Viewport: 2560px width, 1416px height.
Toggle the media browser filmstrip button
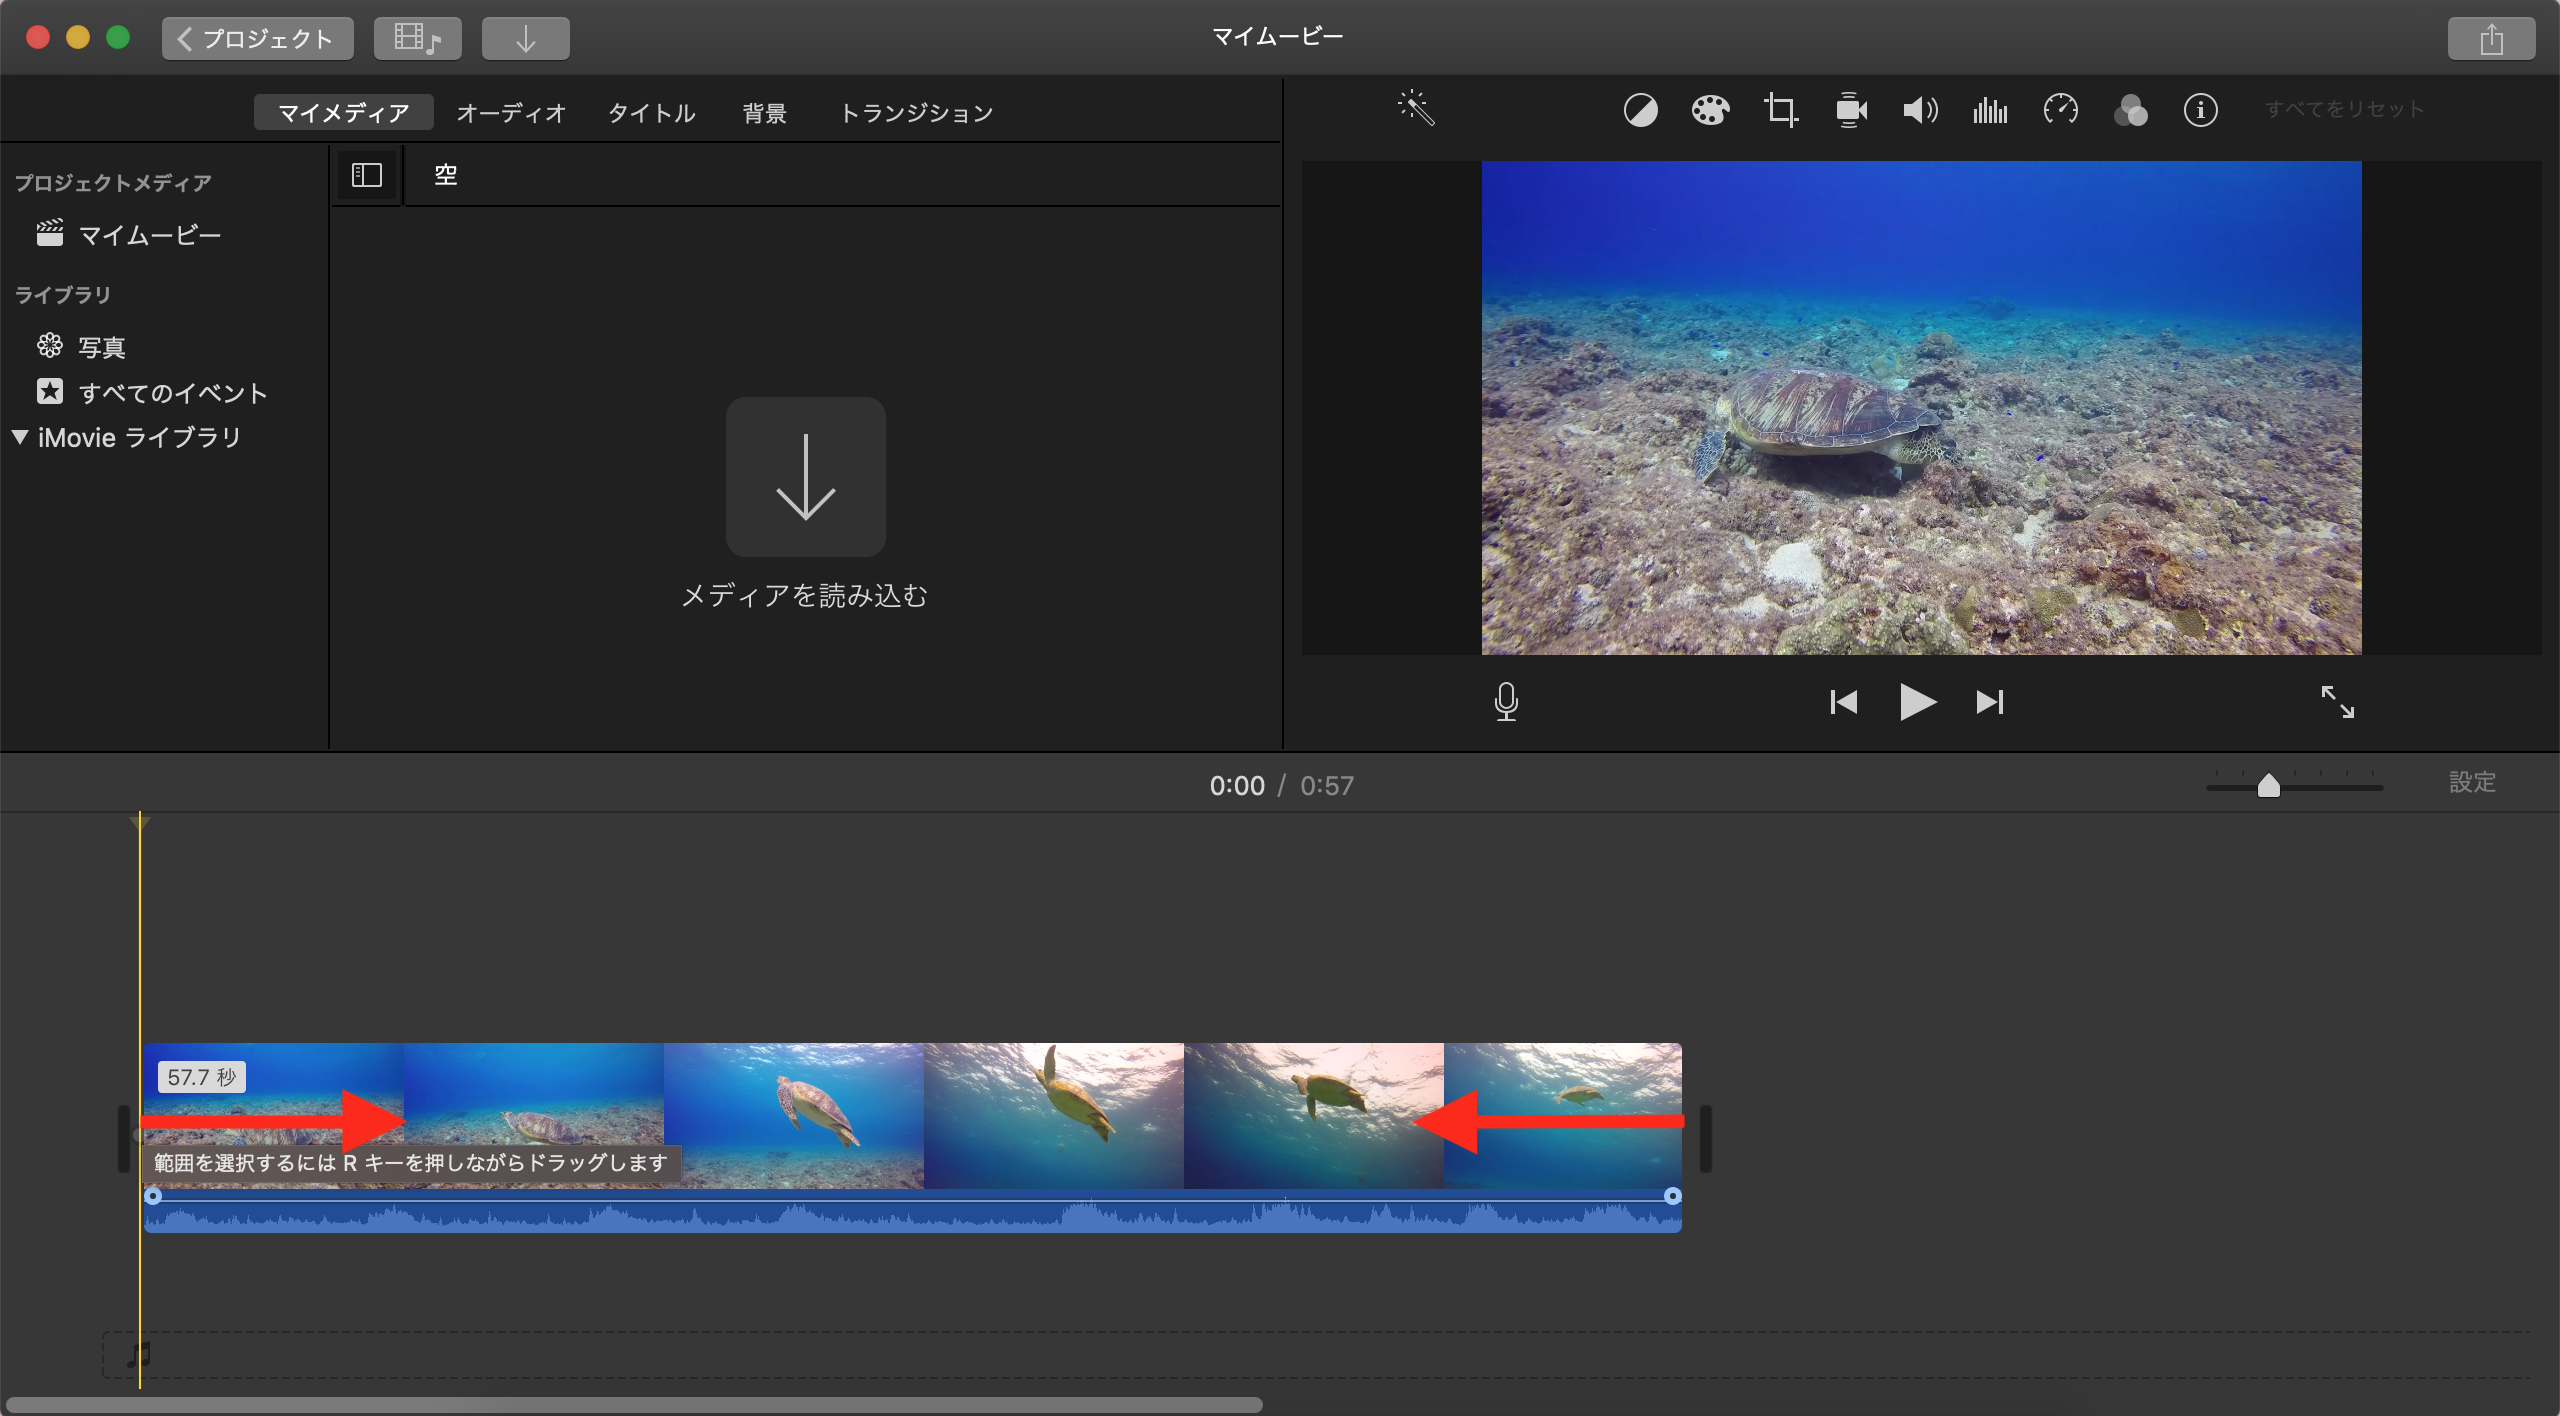[418, 39]
